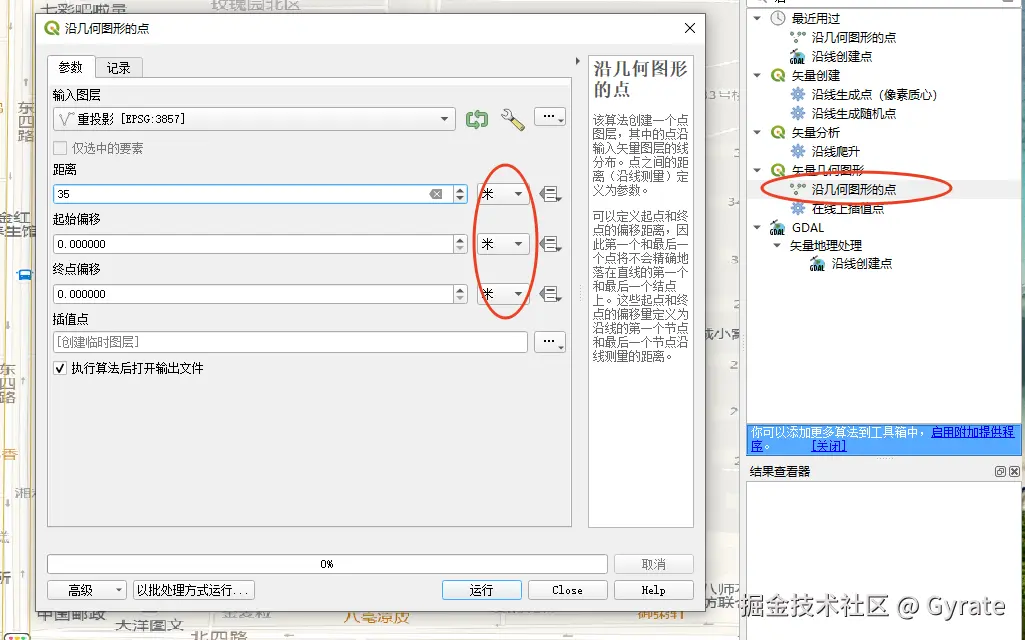Increment 起始偏移 using its stepper arrow
The height and width of the screenshot is (640, 1025).
[x=459, y=240]
